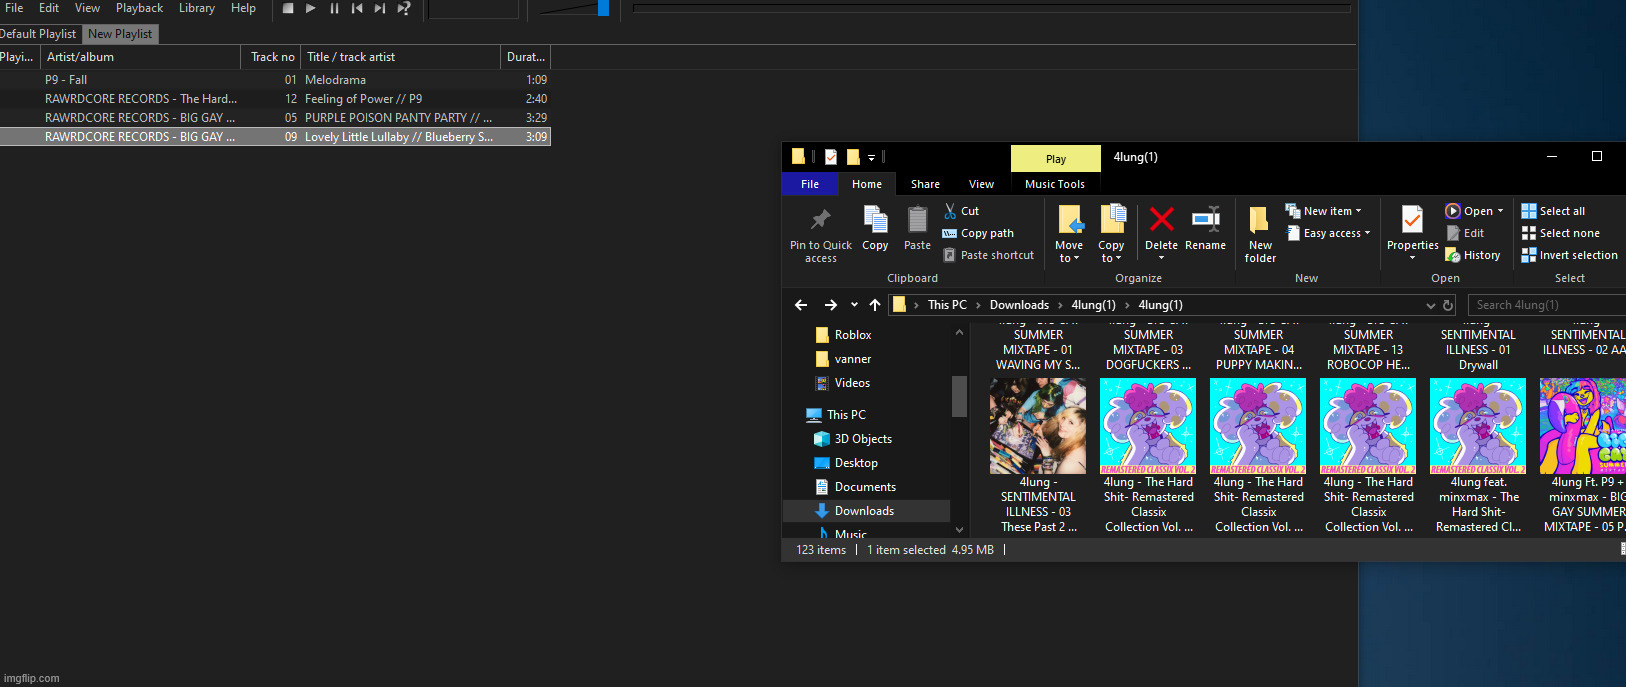Open the File tab in Explorer
Image resolution: width=1626 pixels, height=687 pixels.
click(810, 184)
